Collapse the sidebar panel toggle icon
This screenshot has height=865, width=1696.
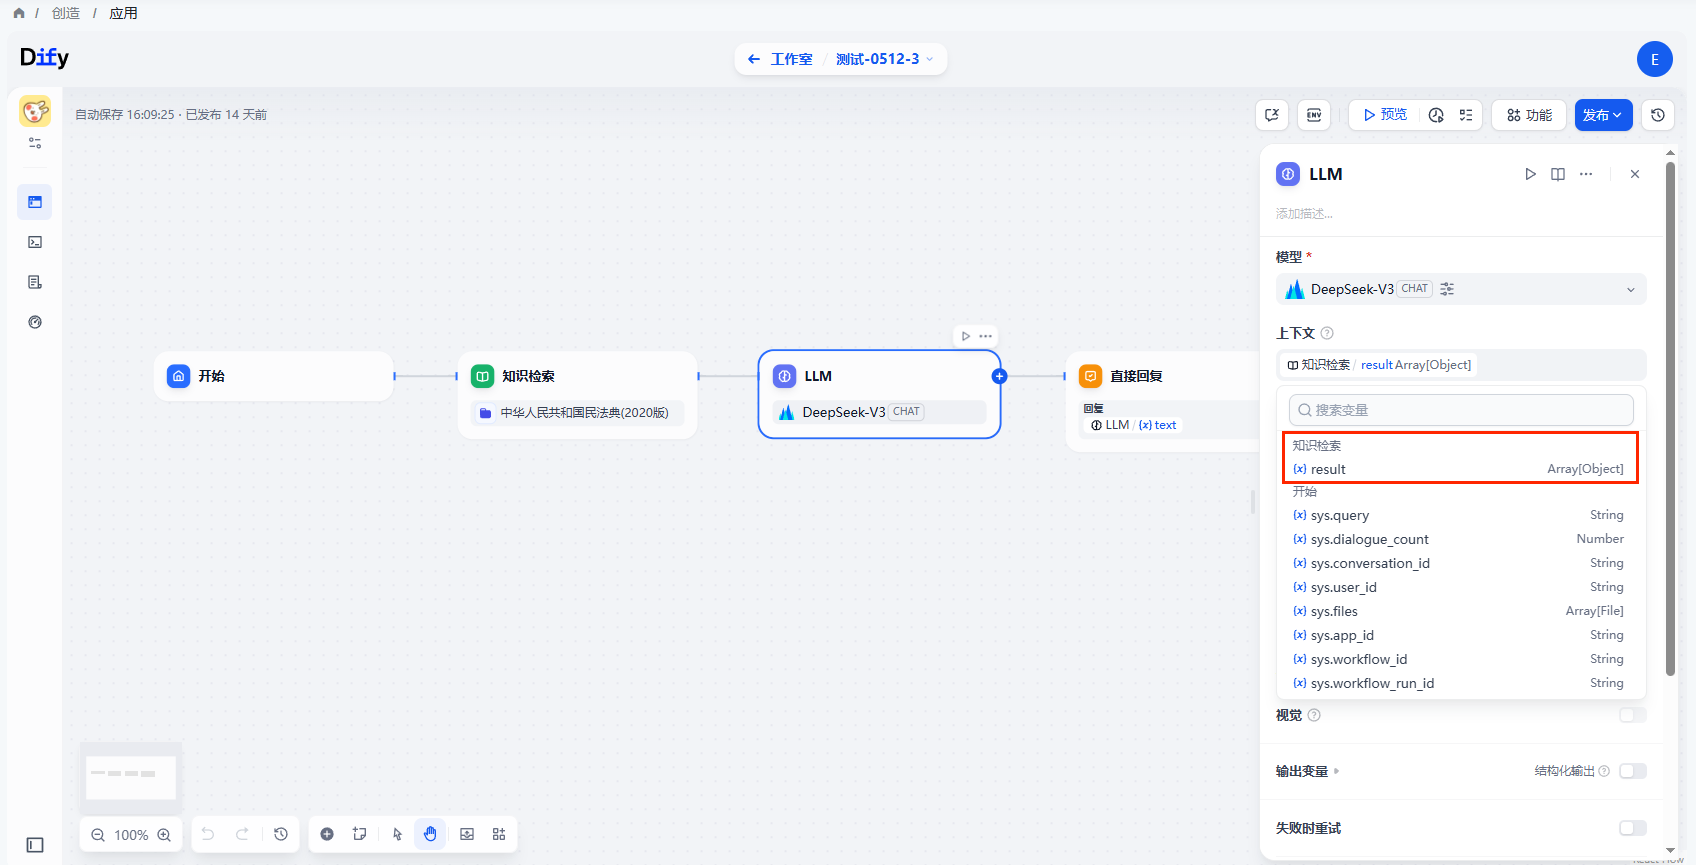(x=35, y=845)
